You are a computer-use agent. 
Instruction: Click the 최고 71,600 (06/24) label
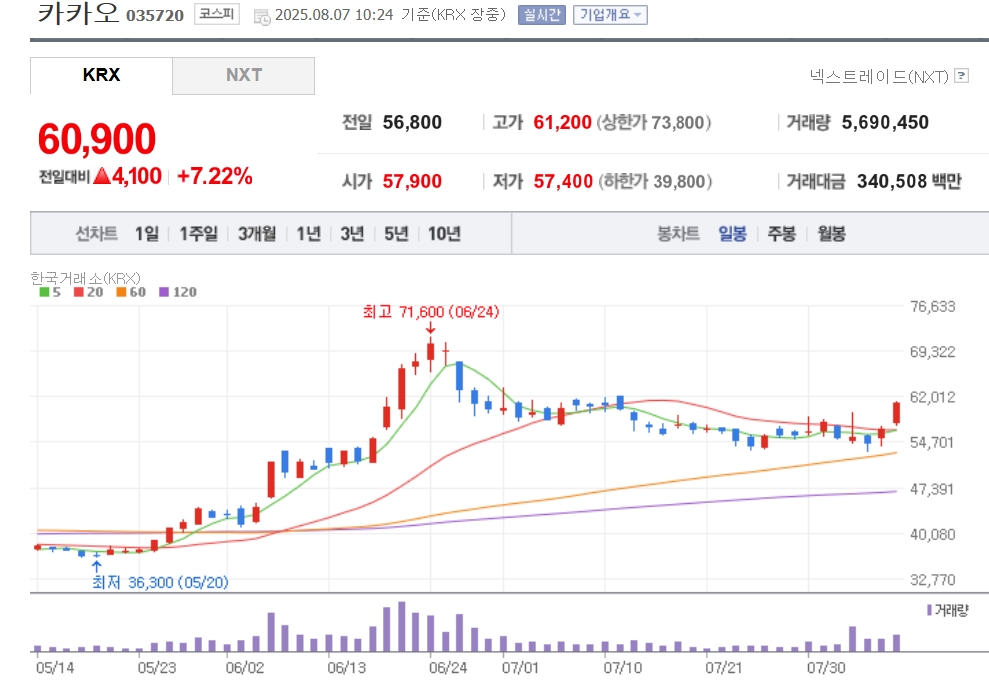point(431,312)
